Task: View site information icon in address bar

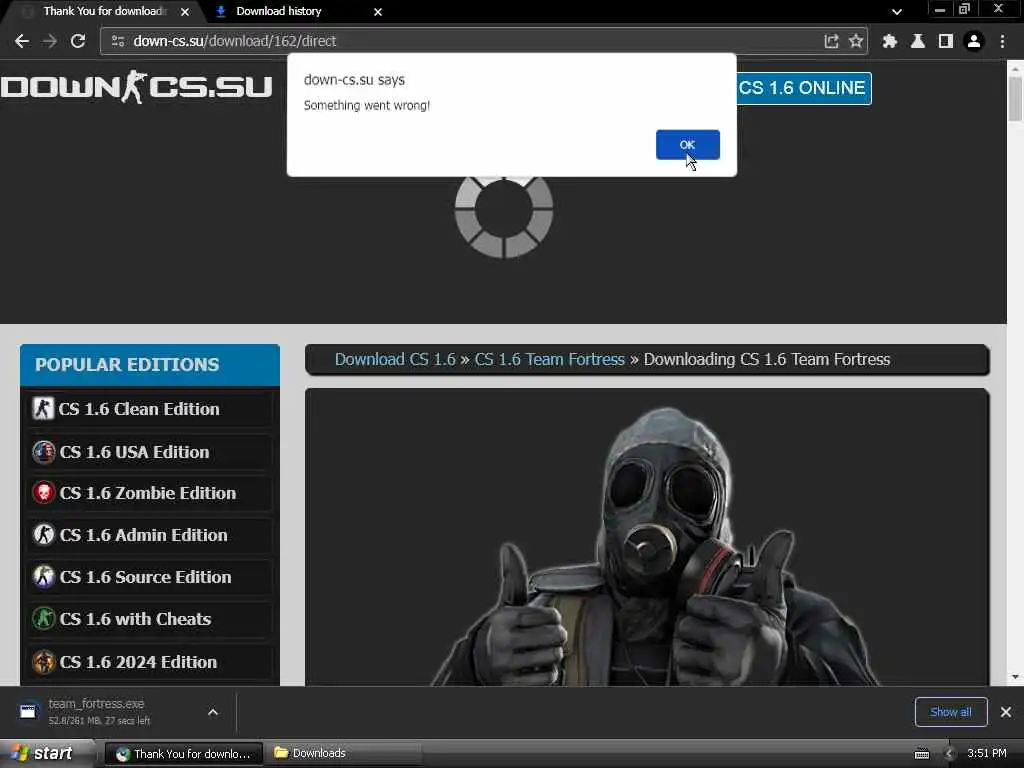Action: [x=118, y=41]
